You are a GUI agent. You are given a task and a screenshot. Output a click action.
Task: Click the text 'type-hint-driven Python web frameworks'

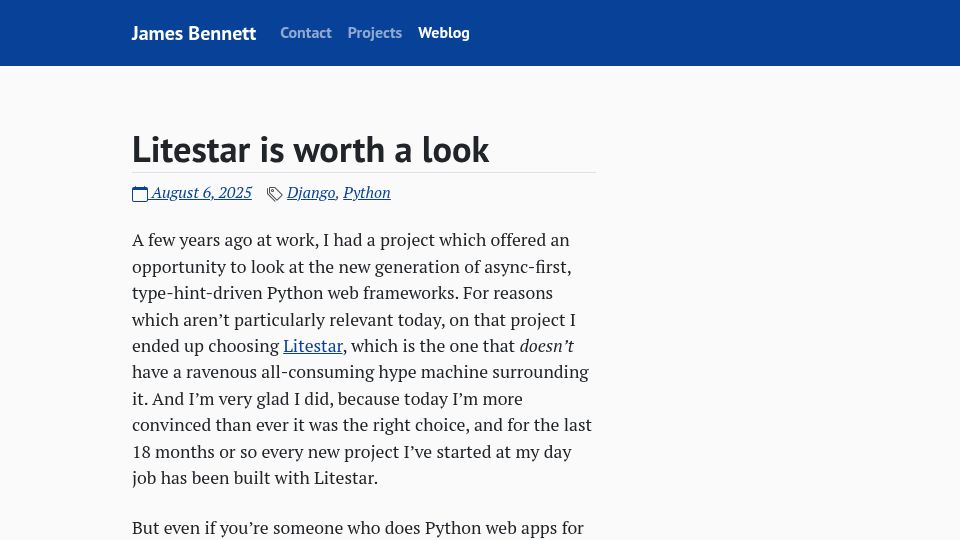point(295,293)
